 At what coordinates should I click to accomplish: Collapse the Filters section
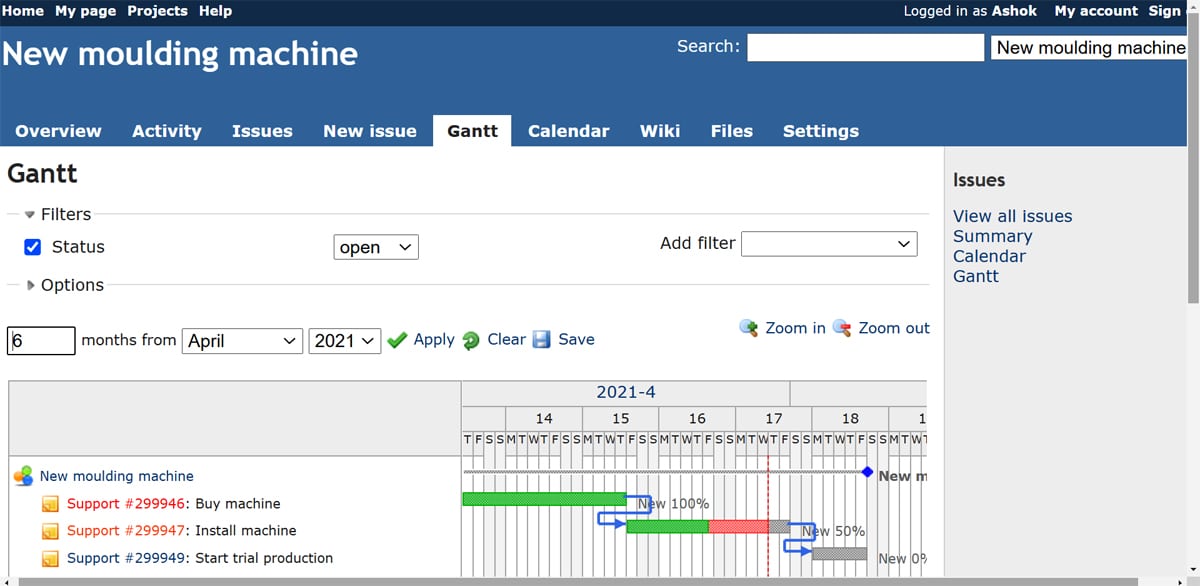[30, 214]
